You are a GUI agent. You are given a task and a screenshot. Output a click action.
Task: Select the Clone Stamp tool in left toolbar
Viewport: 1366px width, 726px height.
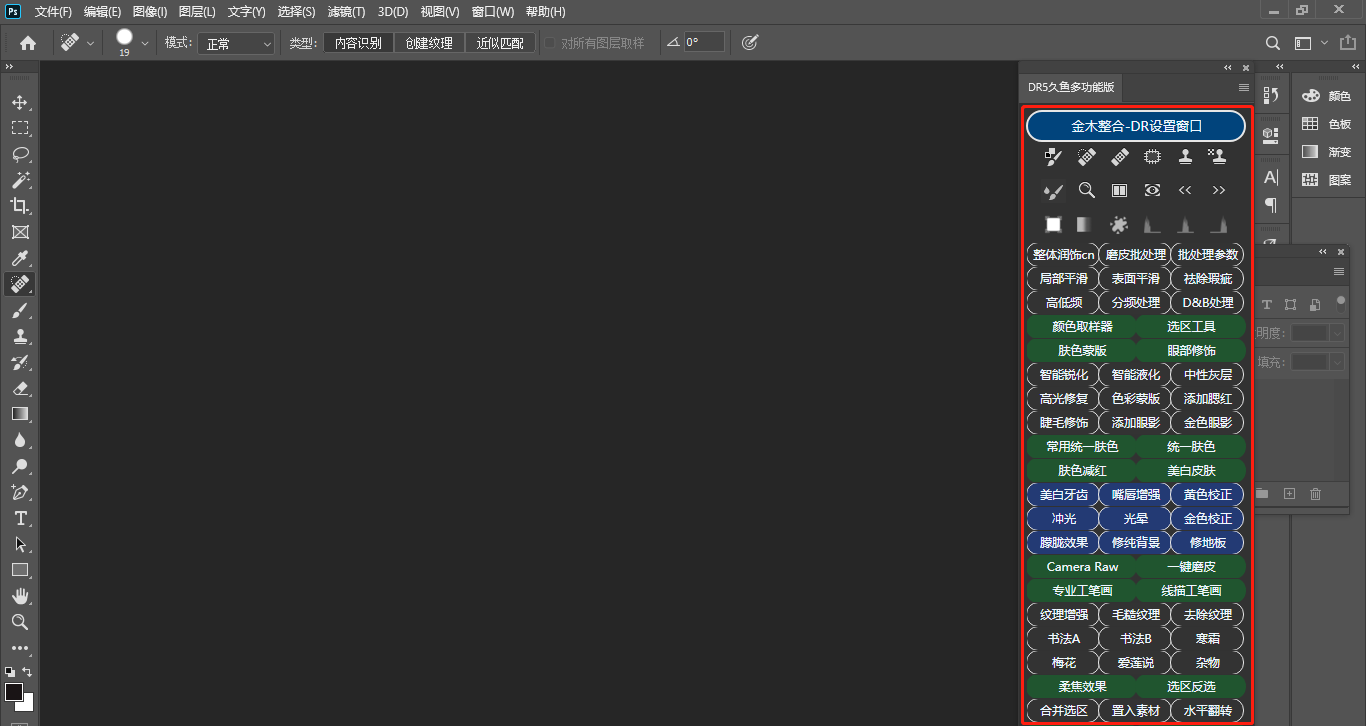tap(19, 336)
